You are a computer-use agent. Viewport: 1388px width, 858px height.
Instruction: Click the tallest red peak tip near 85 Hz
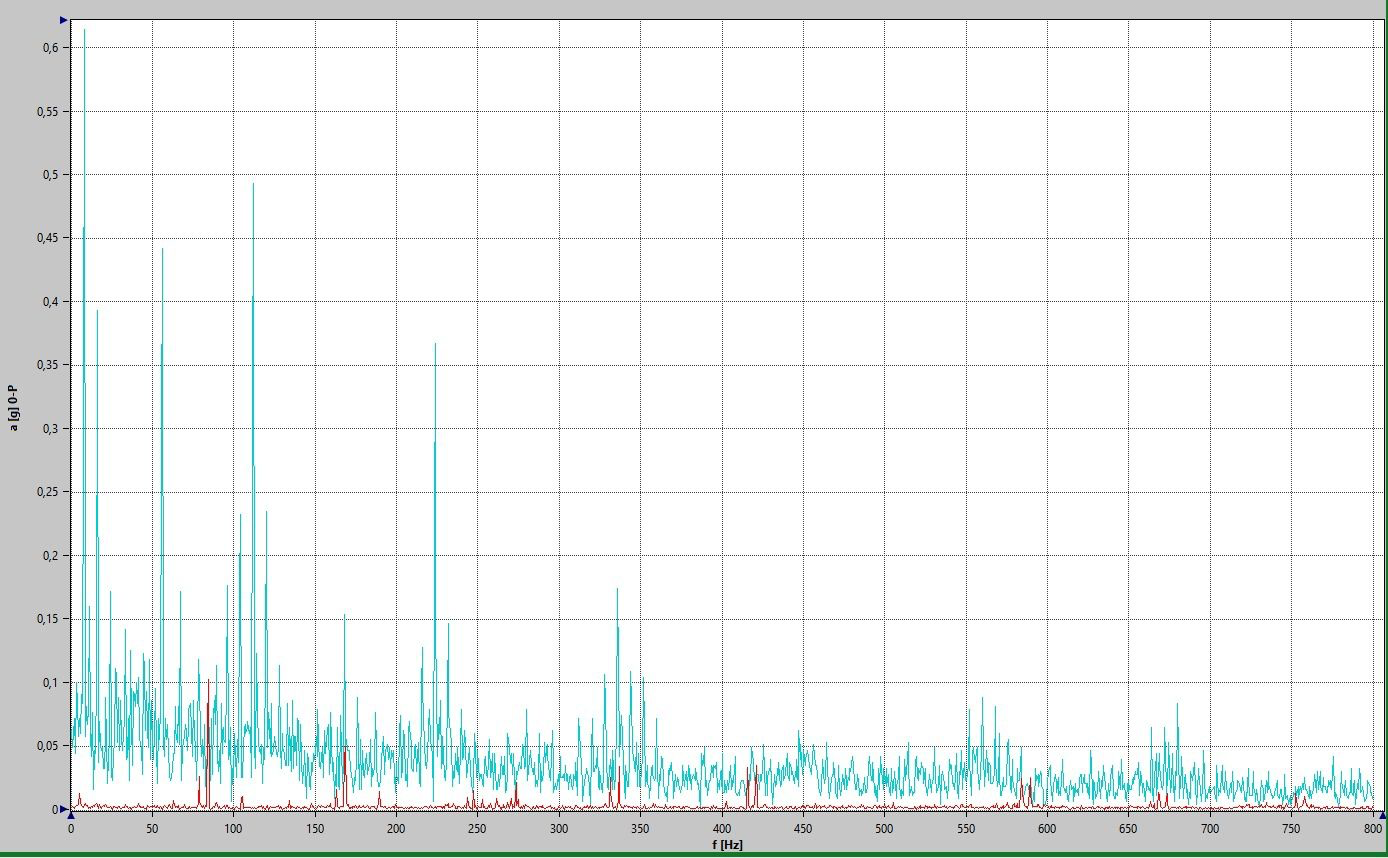click(x=208, y=680)
